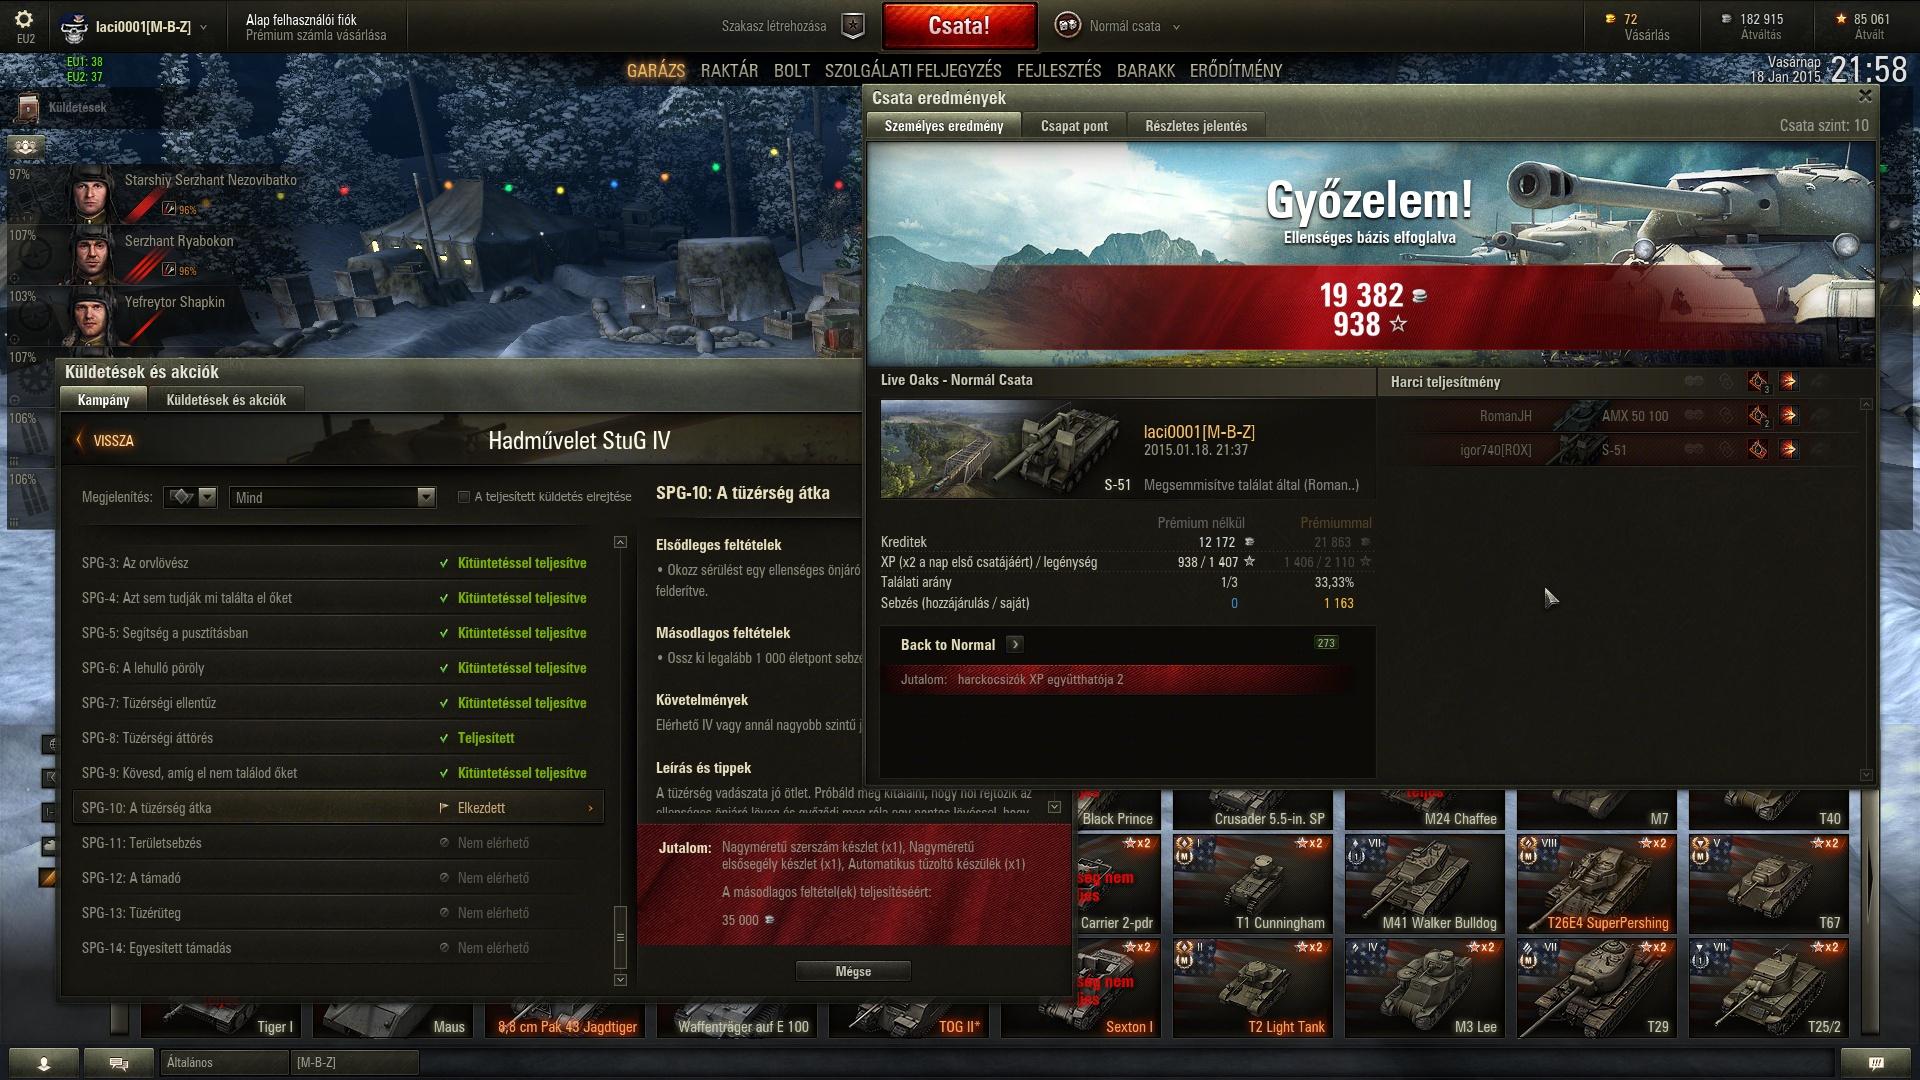The image size is (1920, 1080).
Task: Open the contacts list icon
Action: pos(43,1063)
